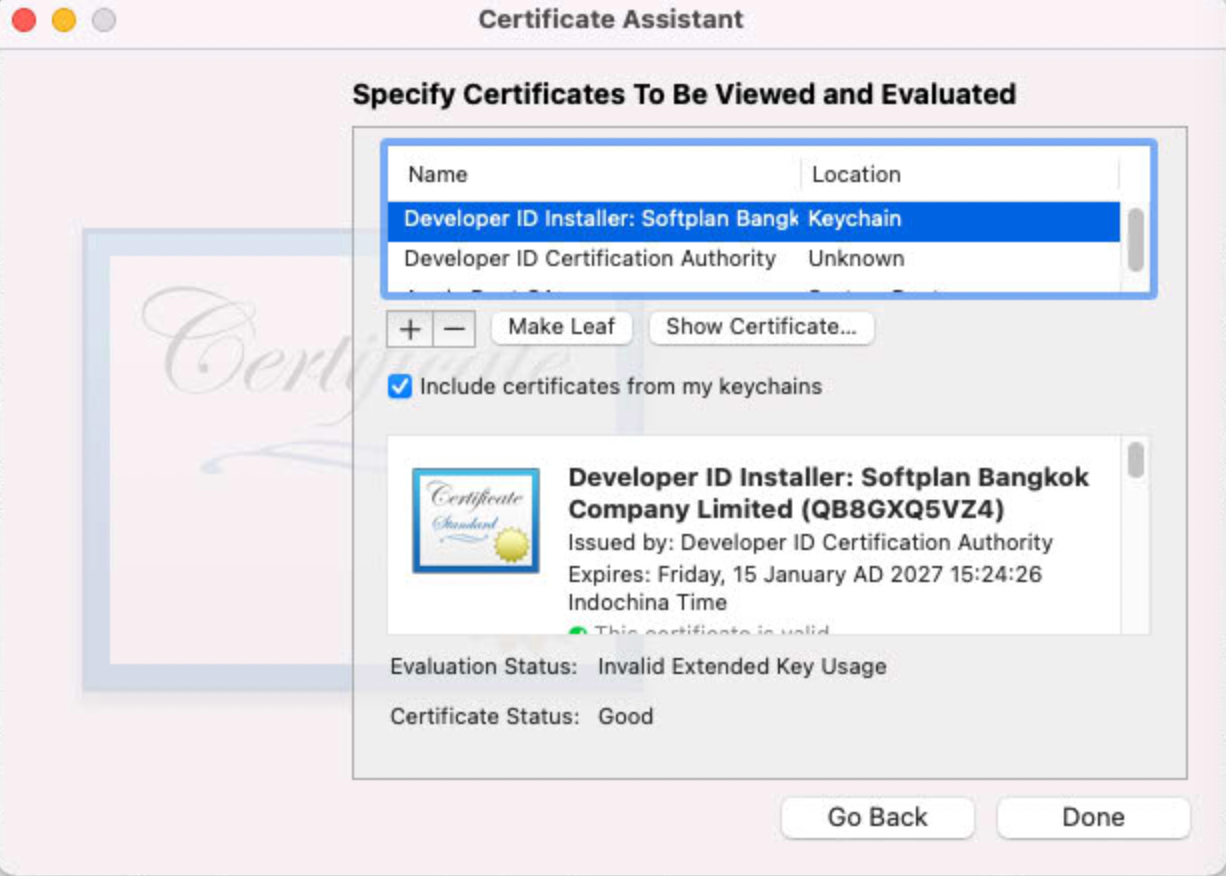
Task: Click Done to finish
Action: pyautogui.click(x=1093, y=817)
